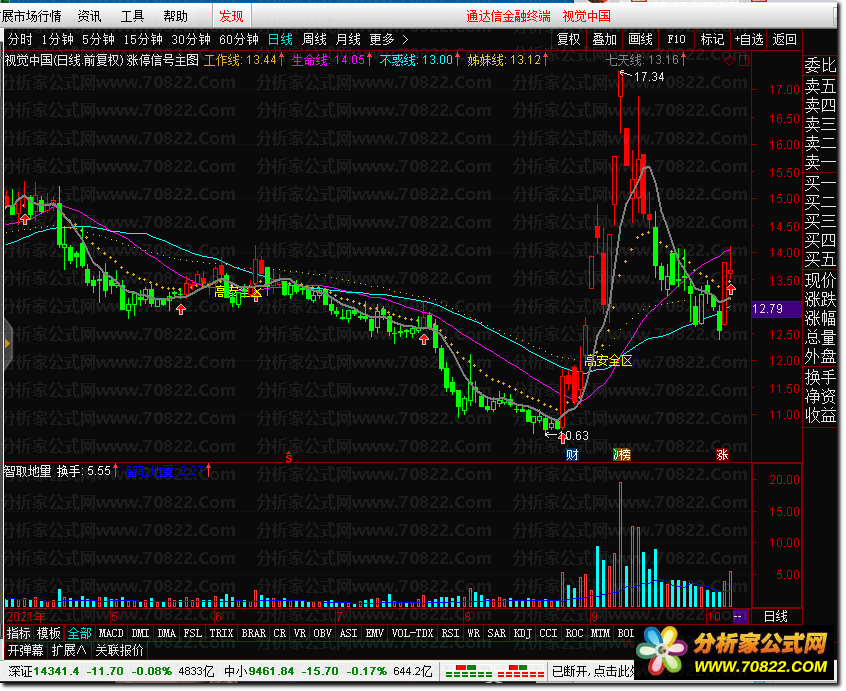846x691 pixels.
Task: Click the 涨 marker below chart
Action: click(722, 455)
